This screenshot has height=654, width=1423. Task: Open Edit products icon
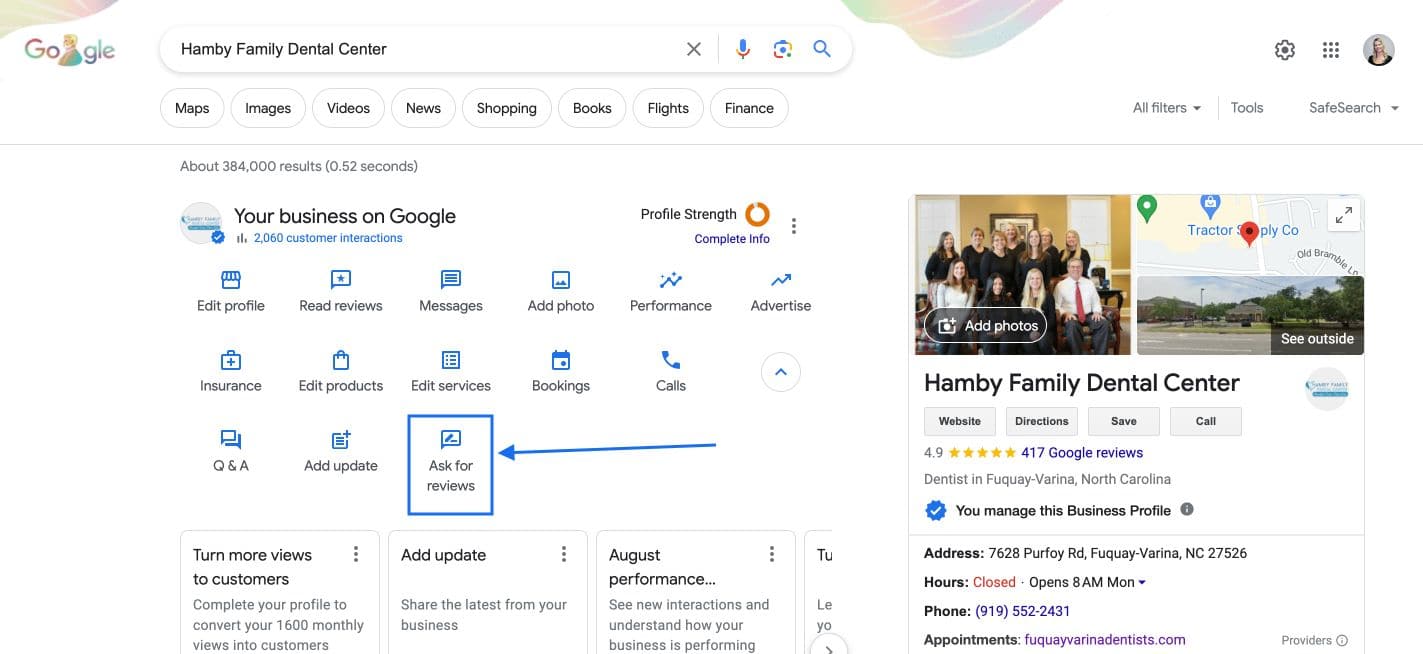coord(341,360)
